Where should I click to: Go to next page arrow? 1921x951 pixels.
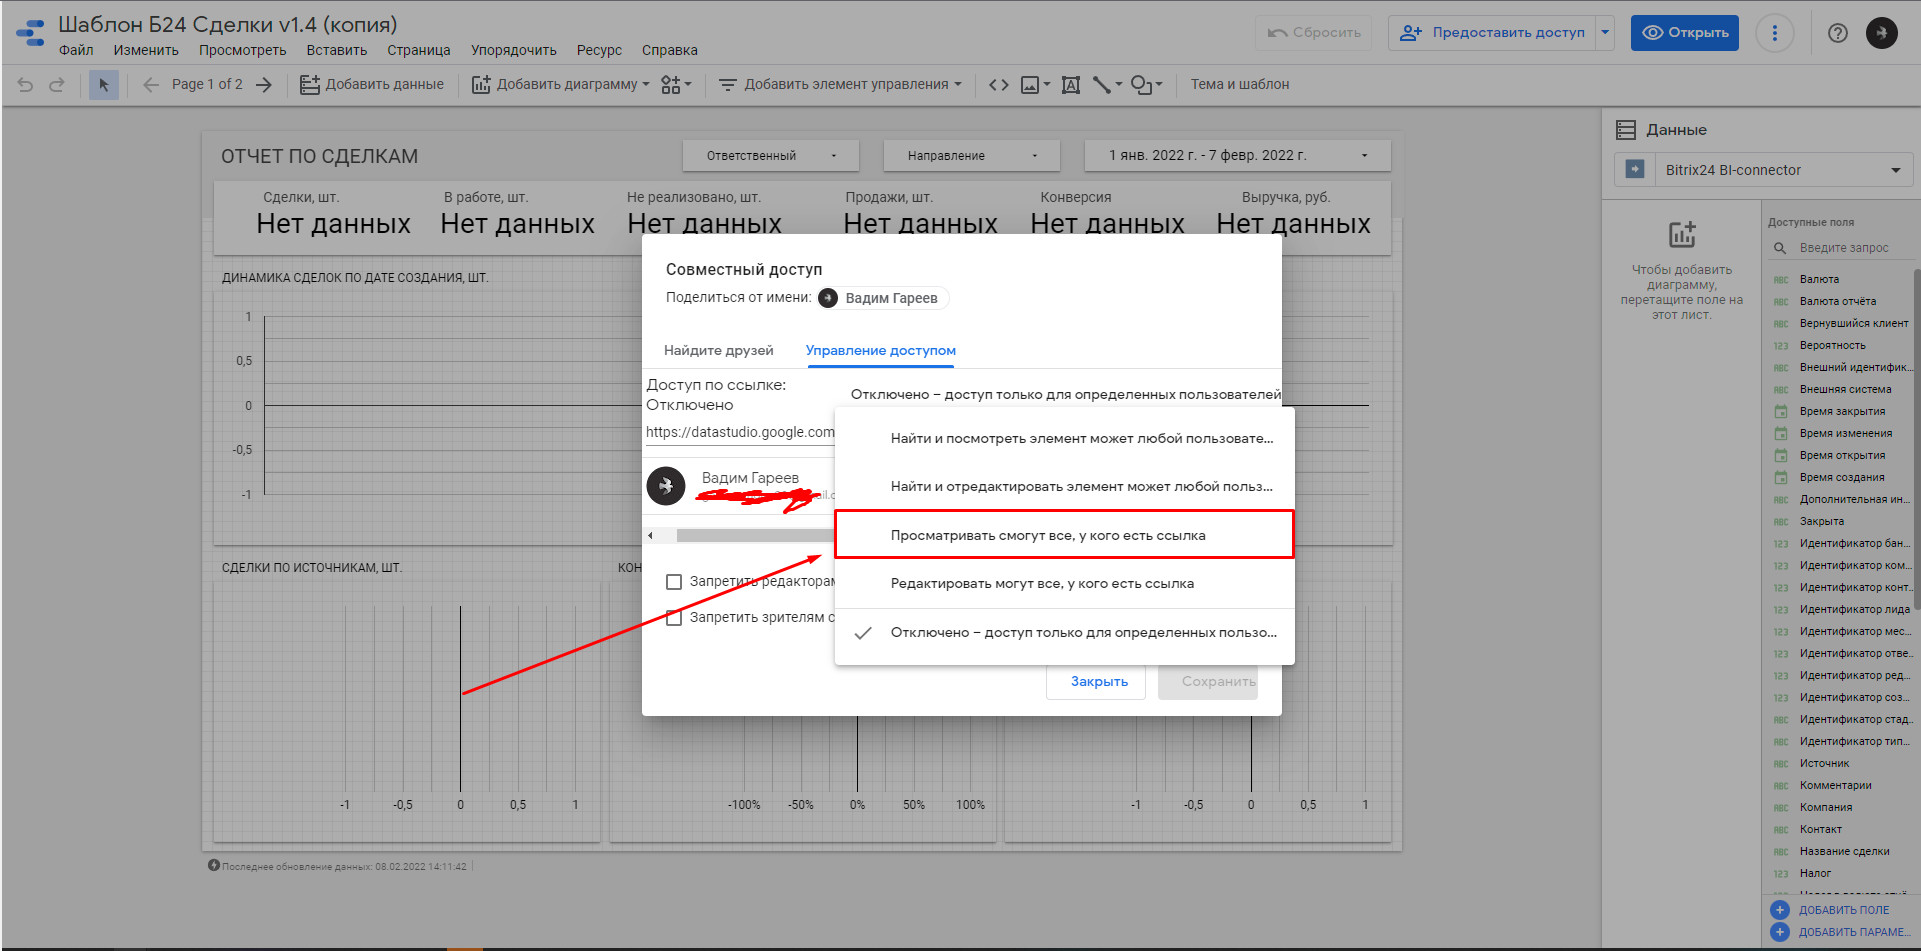tap(264, 85)
